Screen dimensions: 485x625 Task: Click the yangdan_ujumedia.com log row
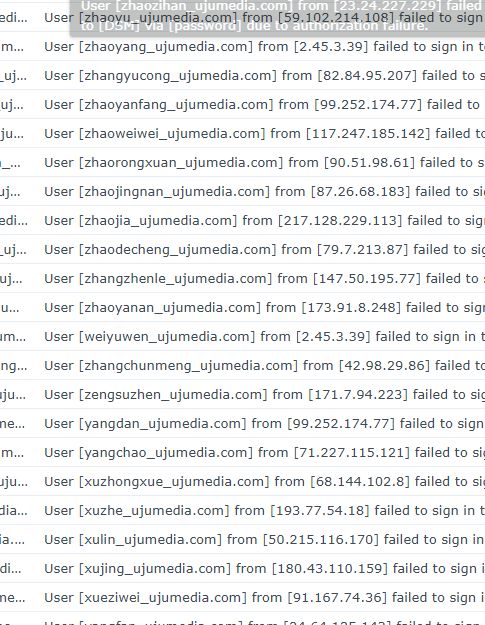[242, 424]
